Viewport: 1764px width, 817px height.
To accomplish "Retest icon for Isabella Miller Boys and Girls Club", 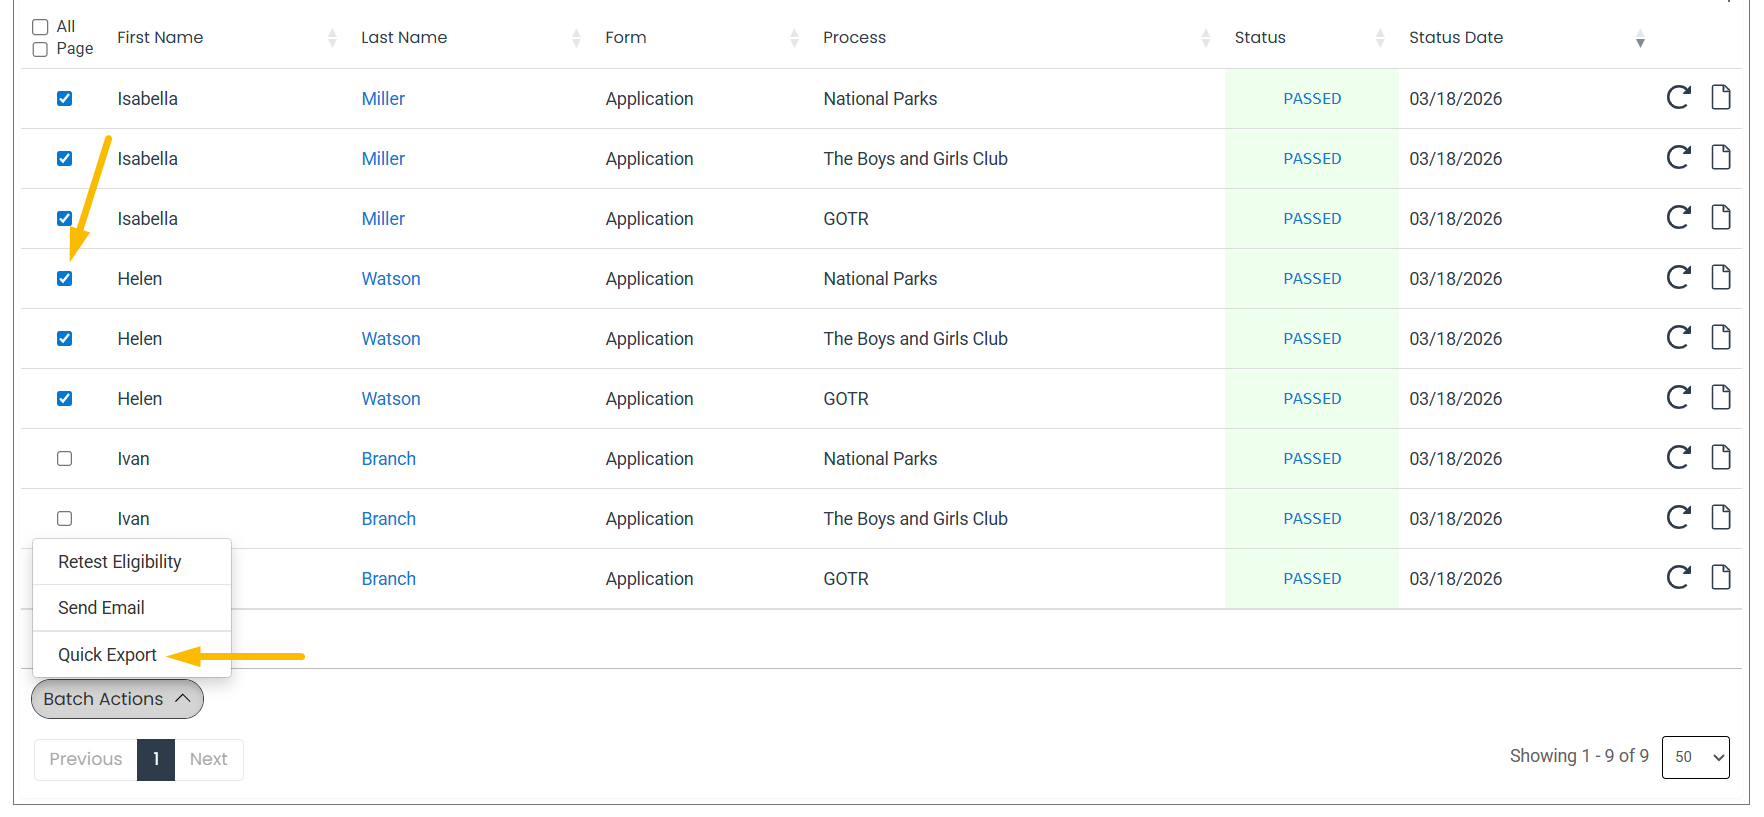I will (1678, 157).
